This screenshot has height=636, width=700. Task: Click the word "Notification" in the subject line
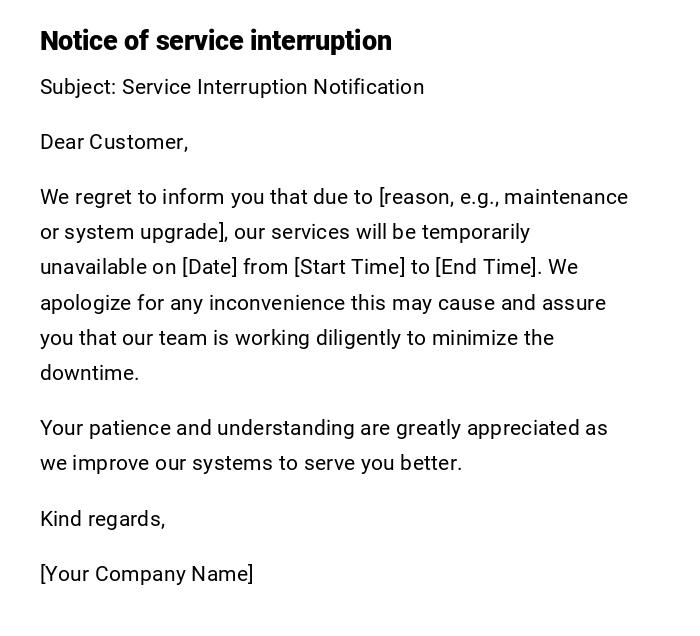coord(368,87)
